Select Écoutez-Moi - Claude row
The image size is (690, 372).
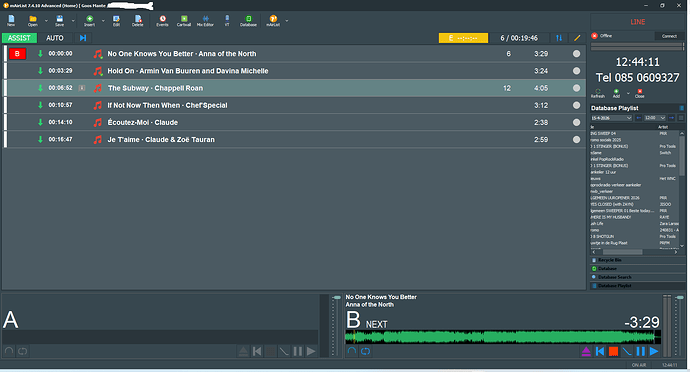[295, 122]
